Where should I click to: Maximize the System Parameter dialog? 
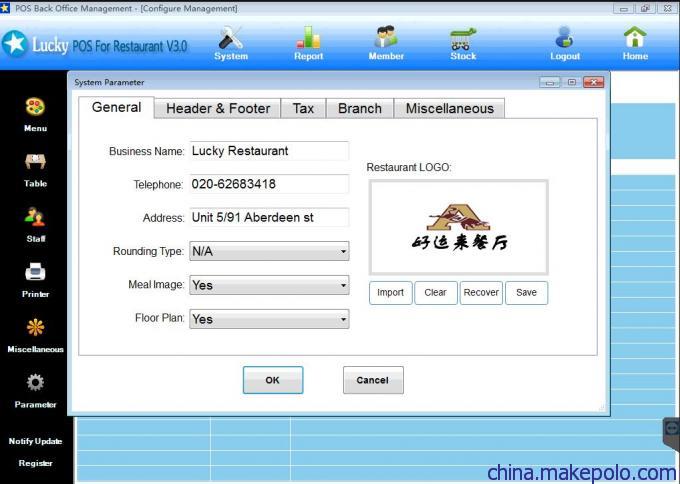point(572,82)
